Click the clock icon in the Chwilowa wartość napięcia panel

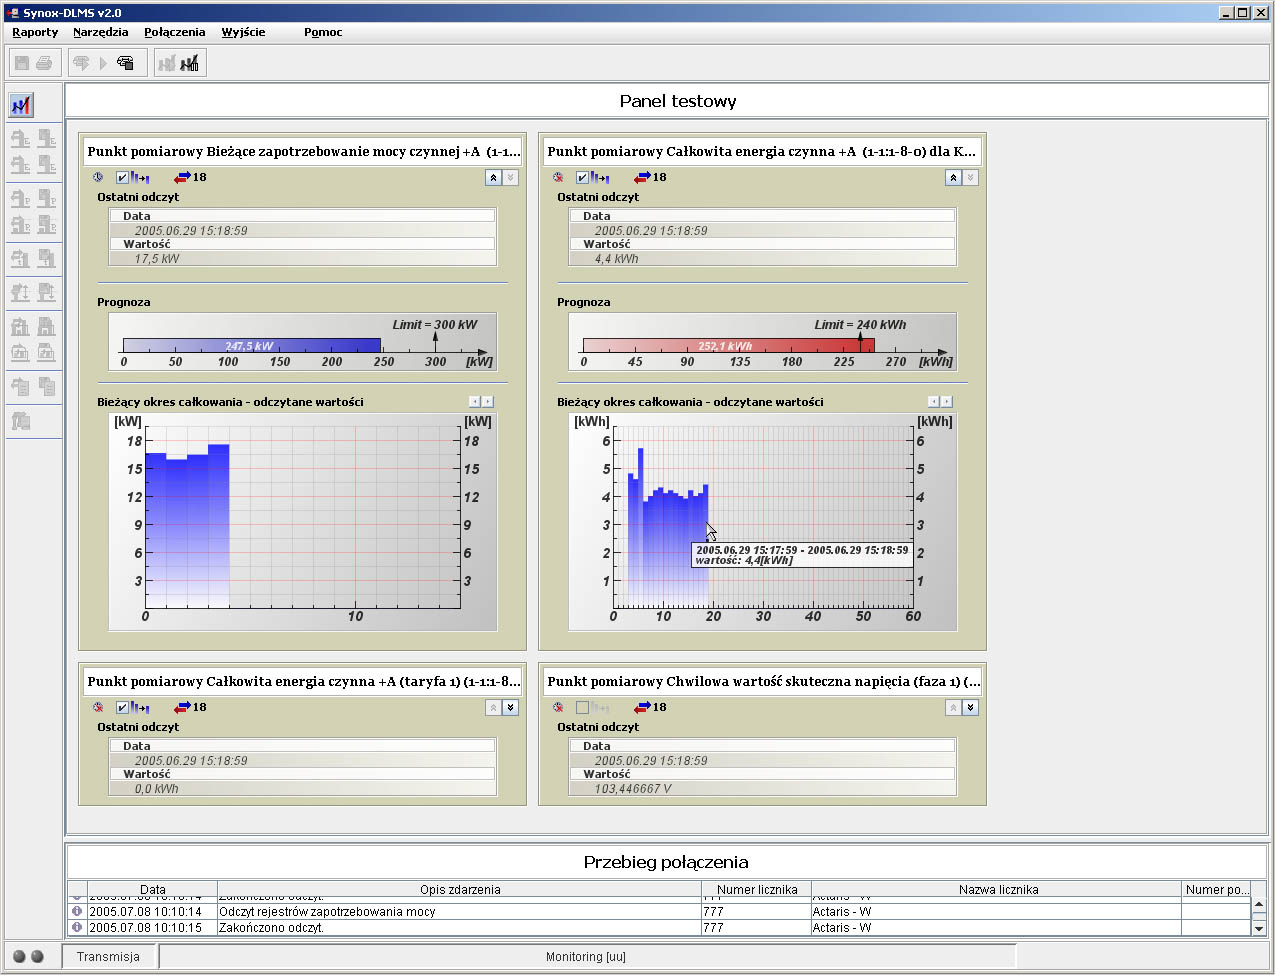click(x=558, y=707)
